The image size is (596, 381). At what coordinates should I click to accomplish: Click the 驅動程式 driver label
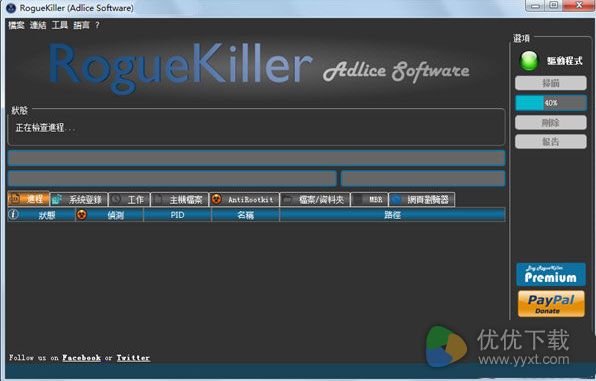pos(565,61)
